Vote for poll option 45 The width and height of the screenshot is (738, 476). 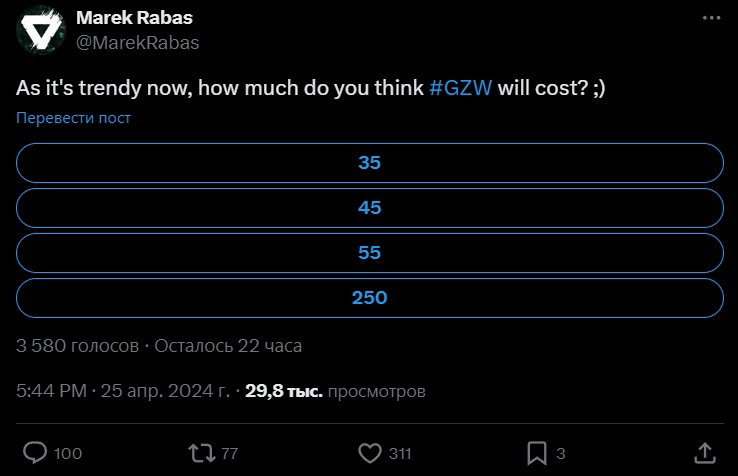[370, 208]
